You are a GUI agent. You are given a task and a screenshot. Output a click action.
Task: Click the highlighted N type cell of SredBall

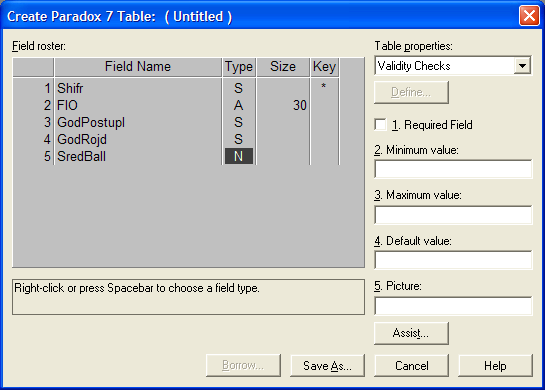(239, 156)
